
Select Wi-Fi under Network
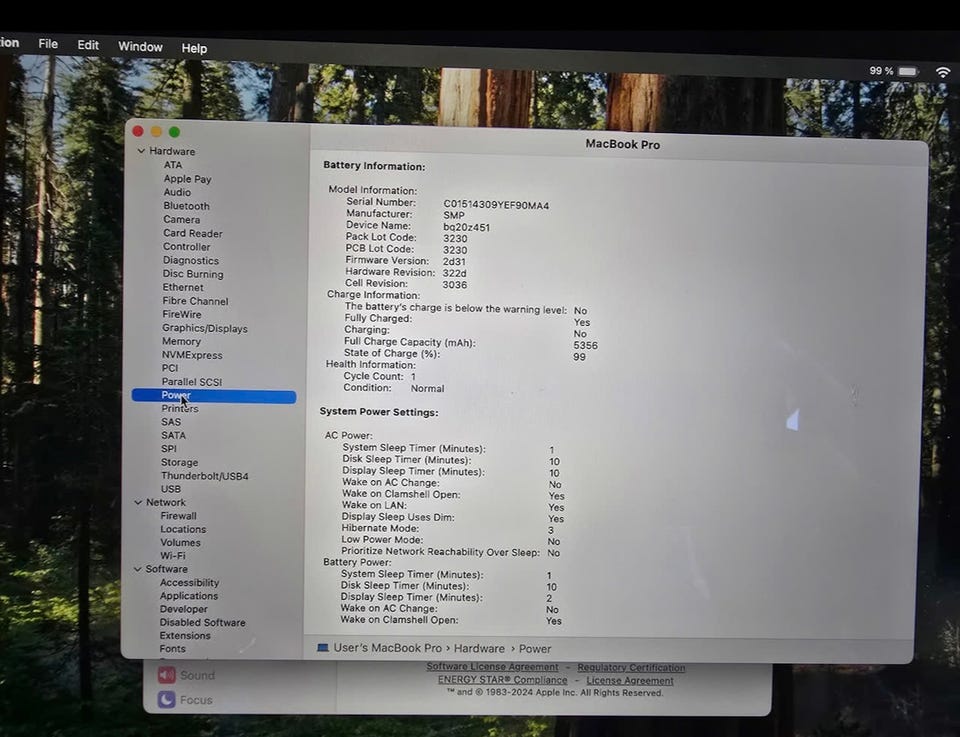pyautogui.click(x=173, y=556)
